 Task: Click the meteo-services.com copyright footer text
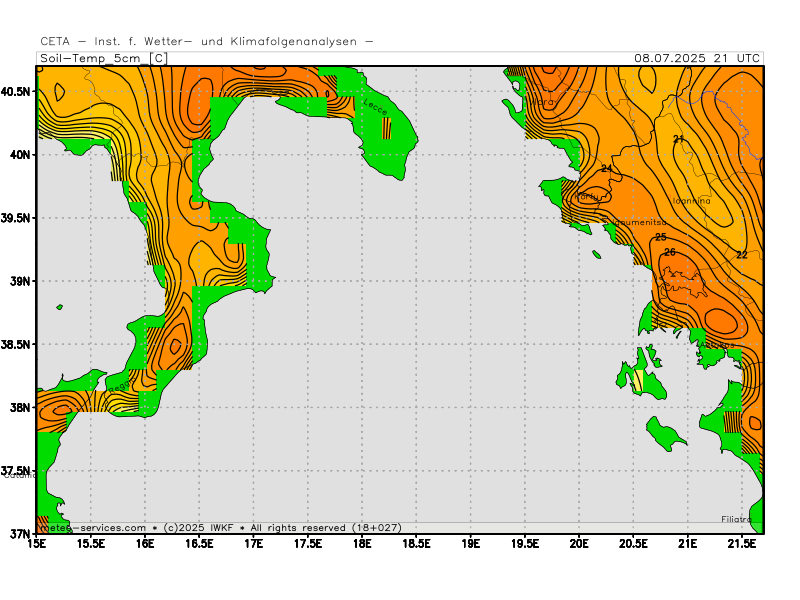220,528
